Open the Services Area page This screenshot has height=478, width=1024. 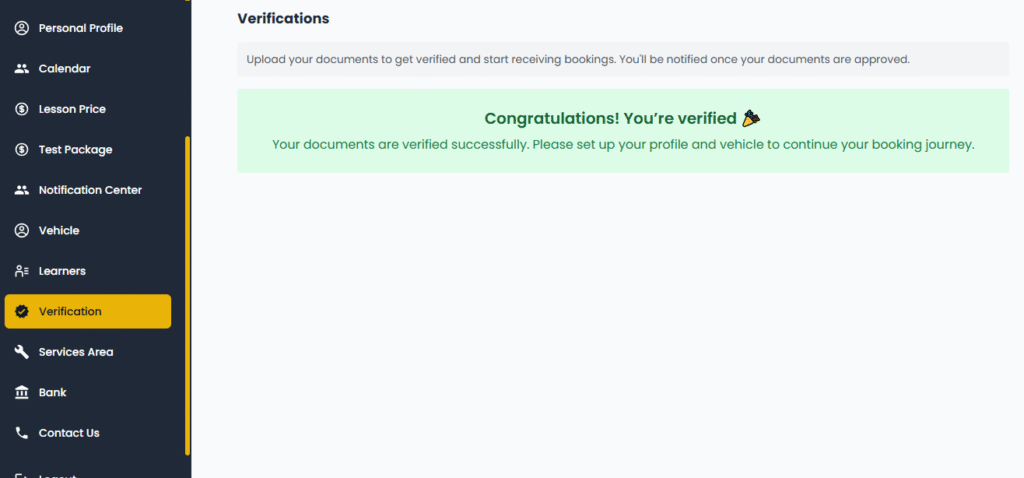point(76,352)
